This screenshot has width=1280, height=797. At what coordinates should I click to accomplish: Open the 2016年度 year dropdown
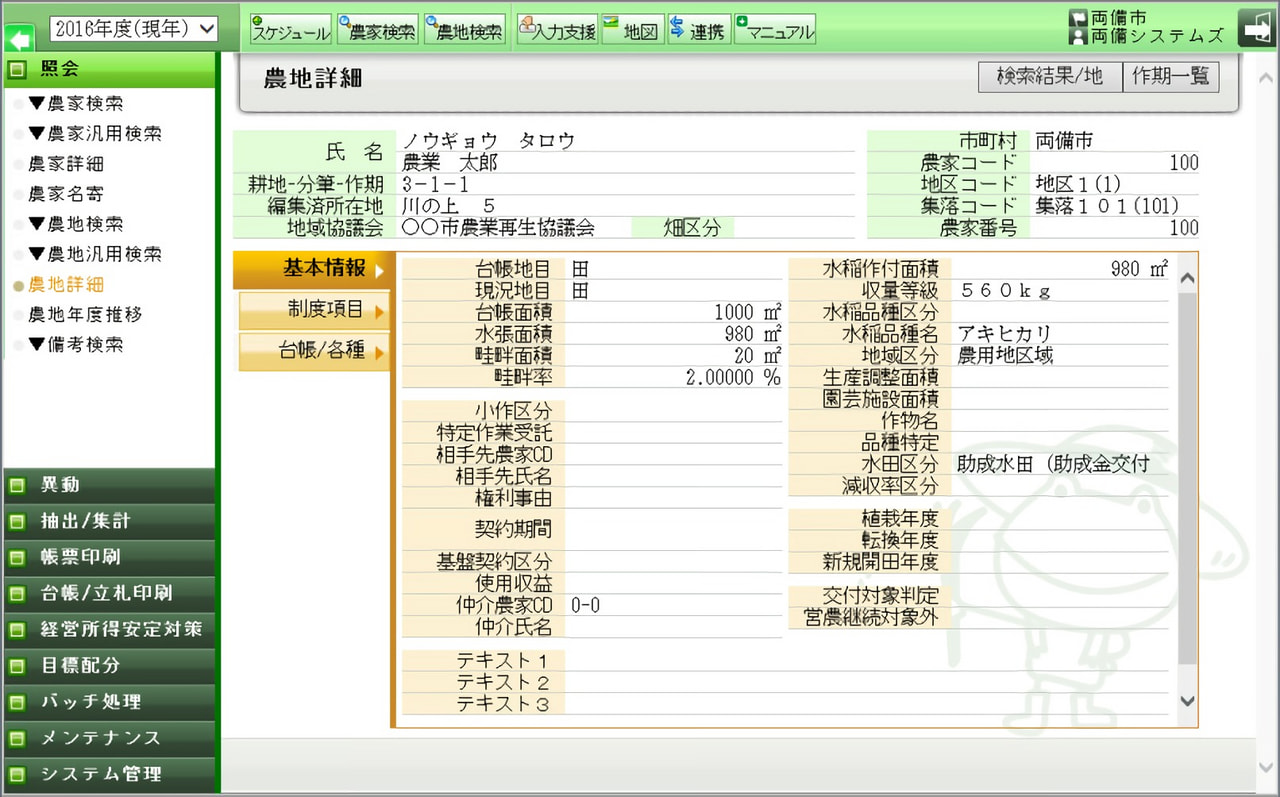pyautogui.click(x=133, y=28)
